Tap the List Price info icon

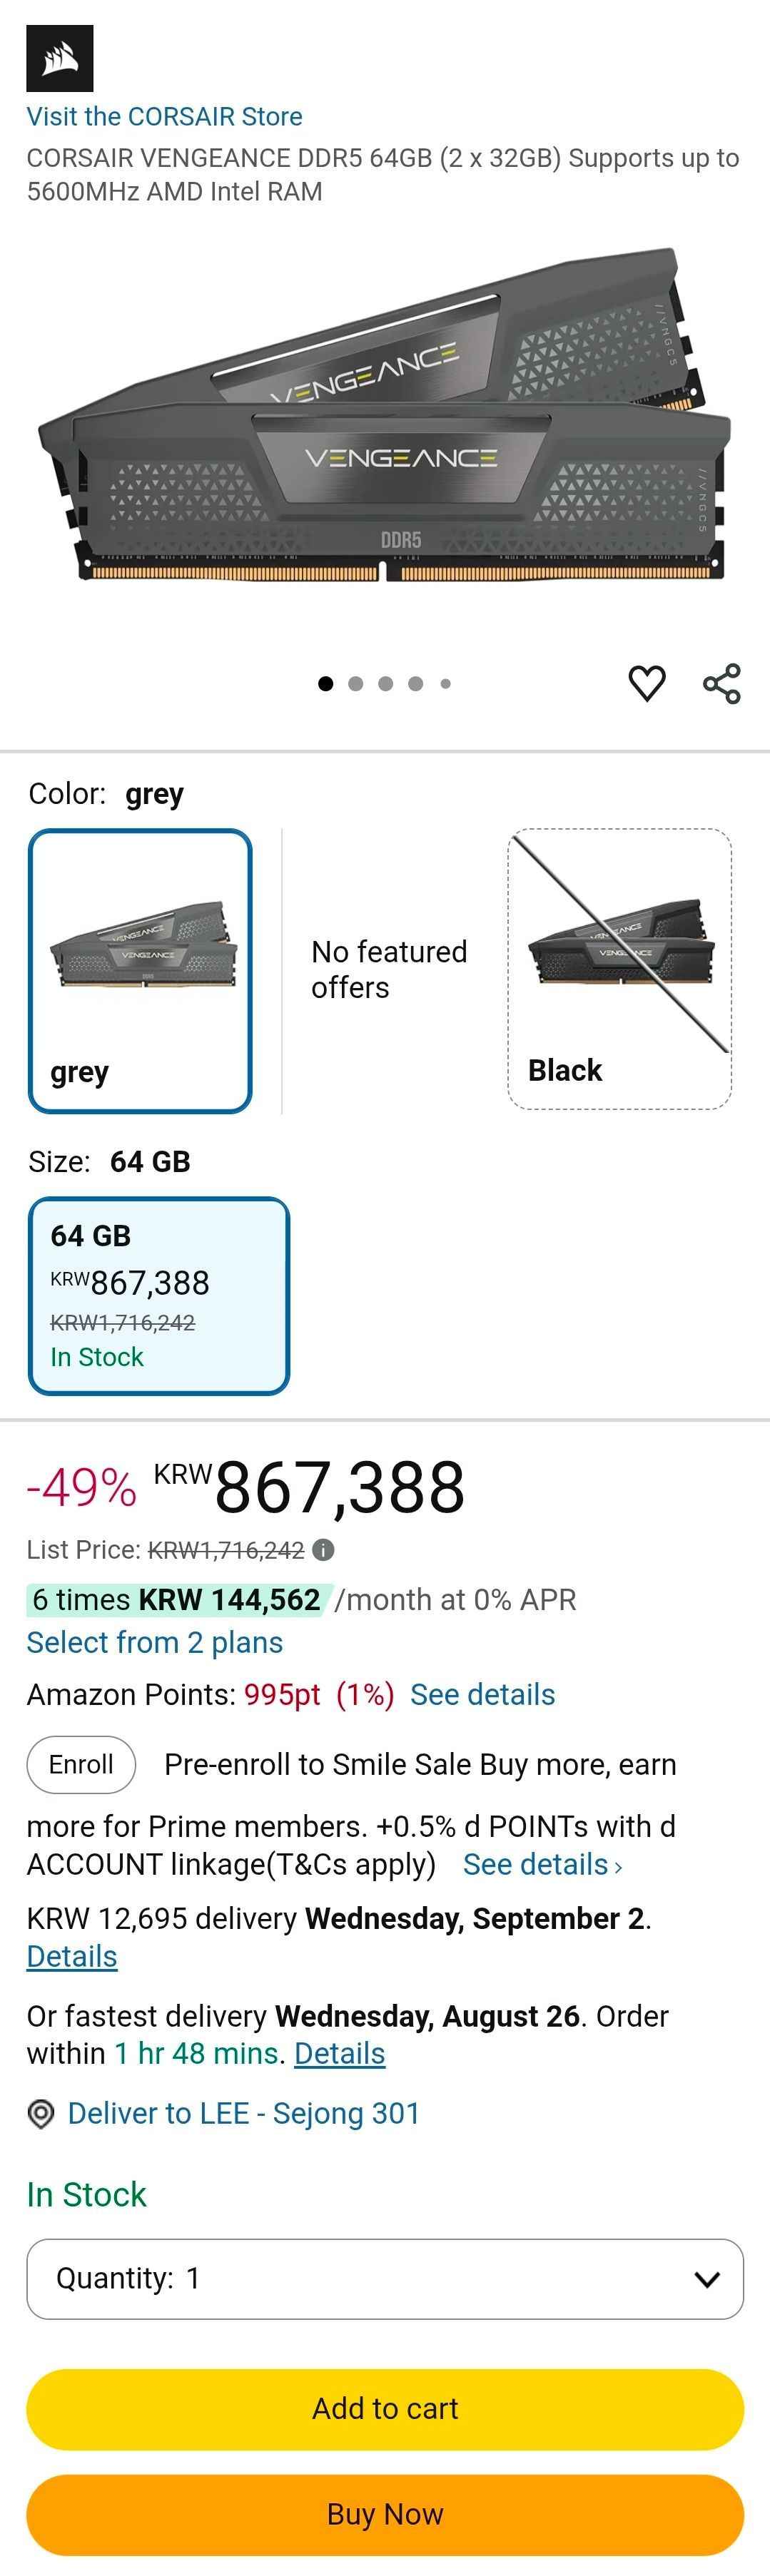tap(323, 1550)
